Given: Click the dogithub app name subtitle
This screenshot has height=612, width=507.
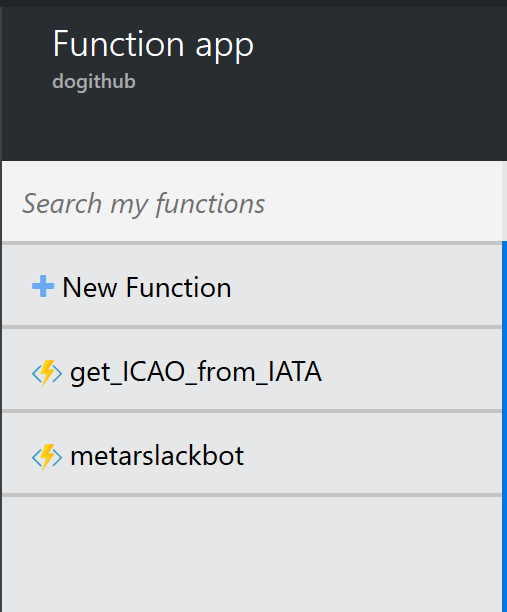Looking at the screenshot, I should point(94,82).
